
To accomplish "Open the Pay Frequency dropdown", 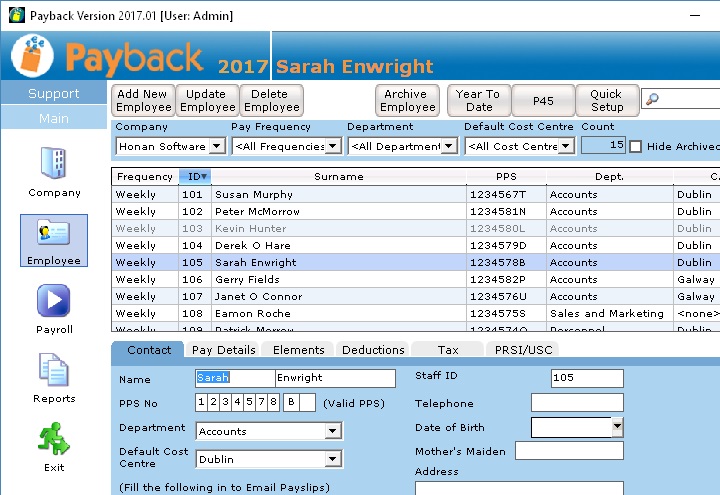I will [333, 146].
